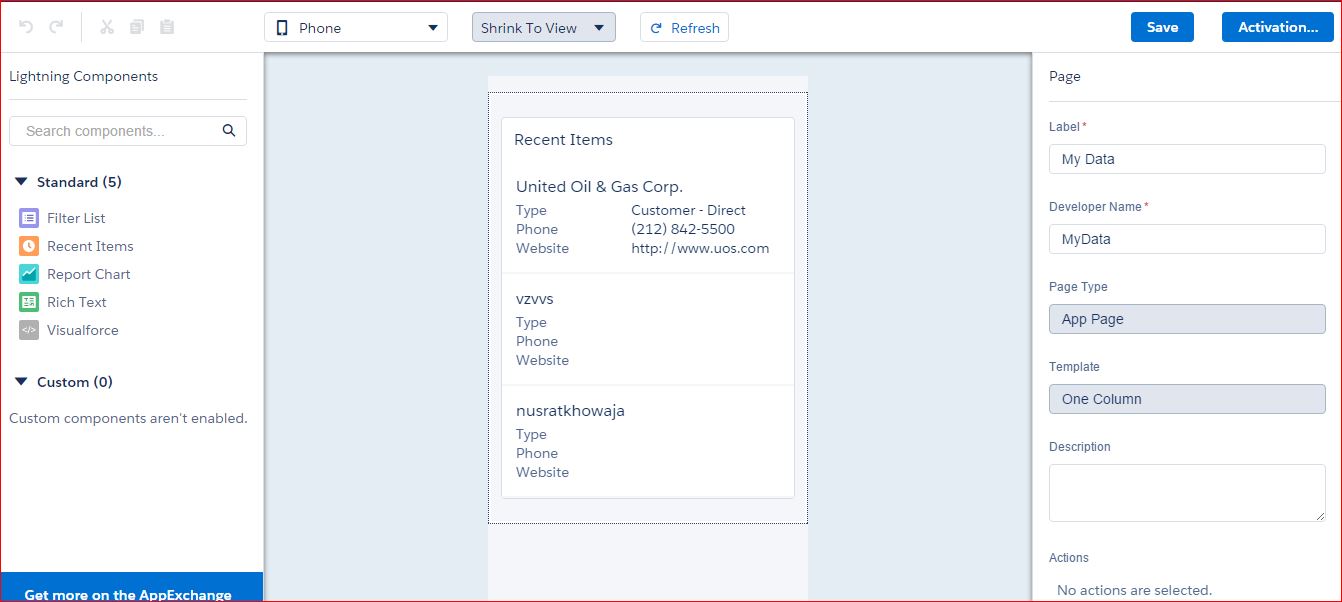The width and height of the screenshot is (1342, 602).
Task: Click the Description text area
Action: point(1187,493)
